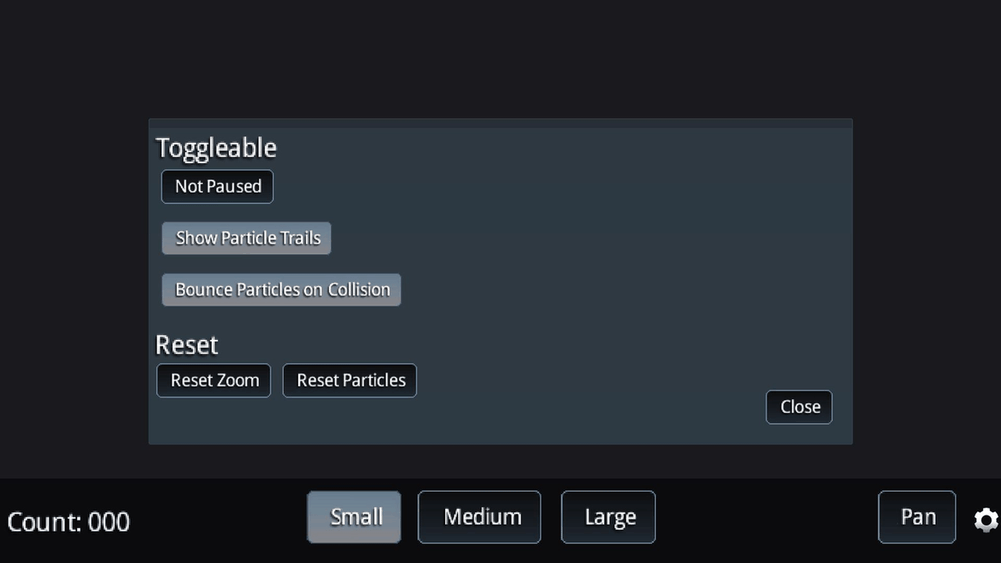Viewport: 1001px width, 563px height.
Task: Click the dark canvas above the settings panel
Action: [500, 60]
